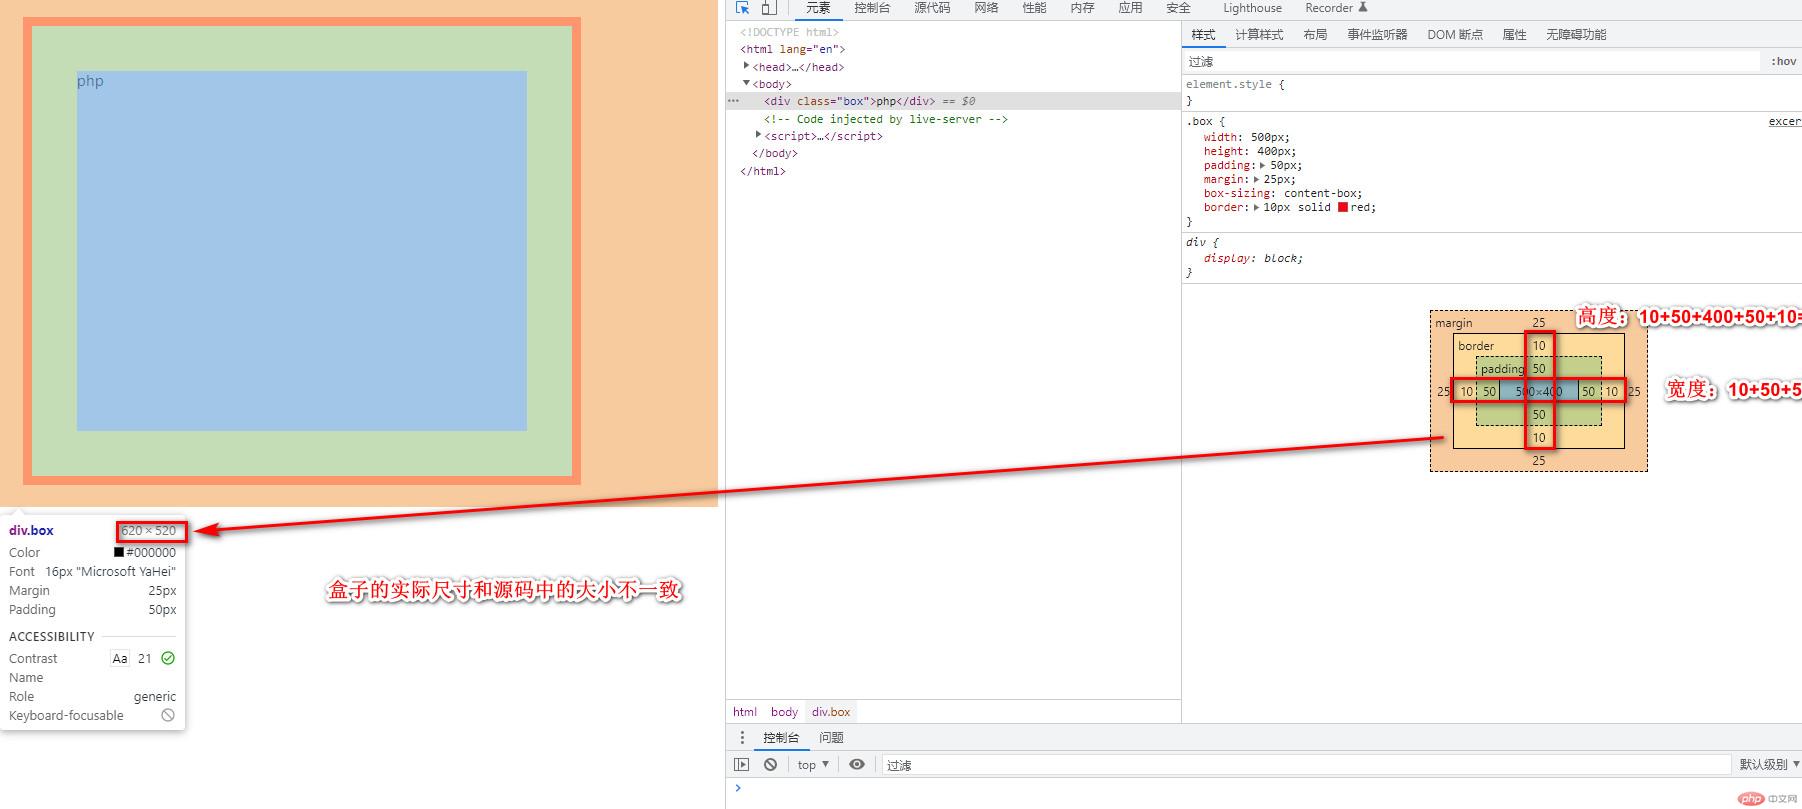1802x809 pixels.
Task: Open the 网络 Network tab
Action: (986, 8)
